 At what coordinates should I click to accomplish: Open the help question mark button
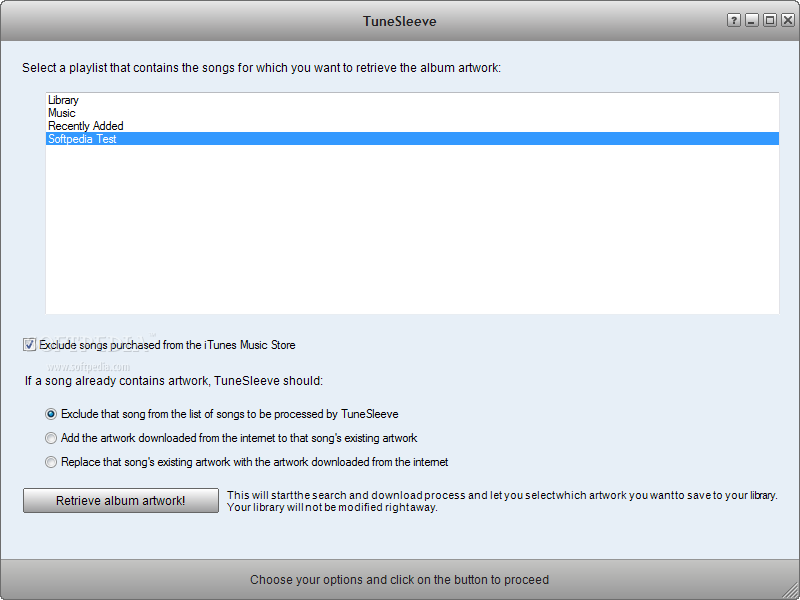733,20
